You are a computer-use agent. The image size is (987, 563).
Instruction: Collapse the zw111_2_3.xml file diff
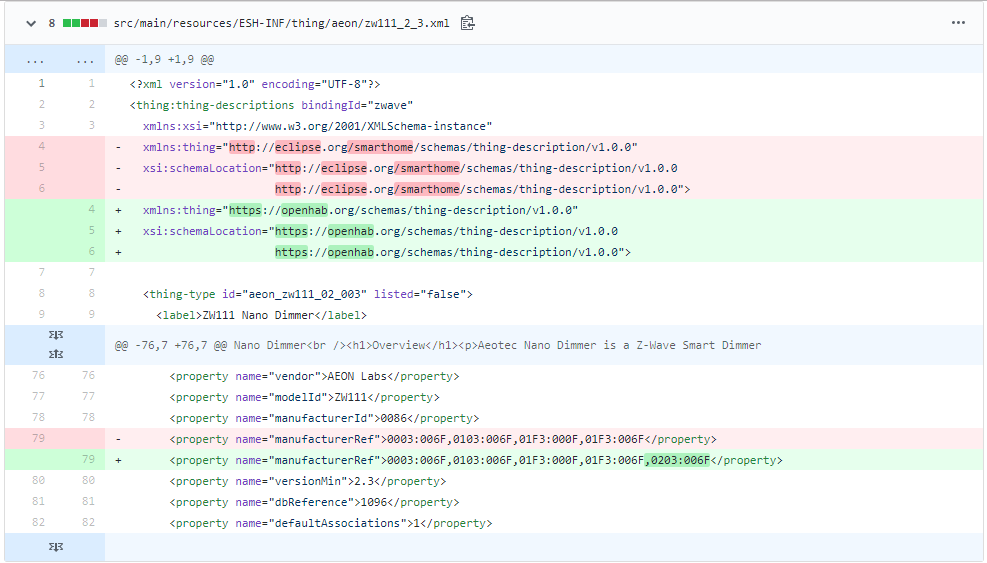31,23
